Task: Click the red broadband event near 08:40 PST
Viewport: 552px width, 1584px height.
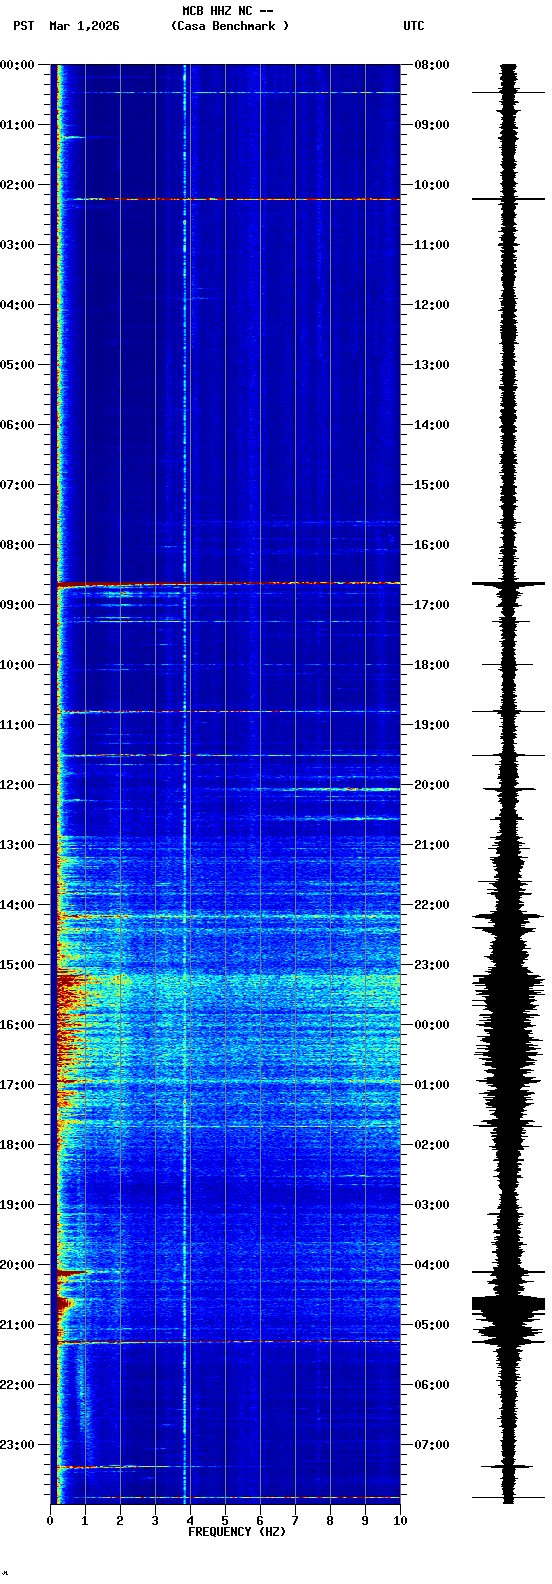Action: point(228,583)
